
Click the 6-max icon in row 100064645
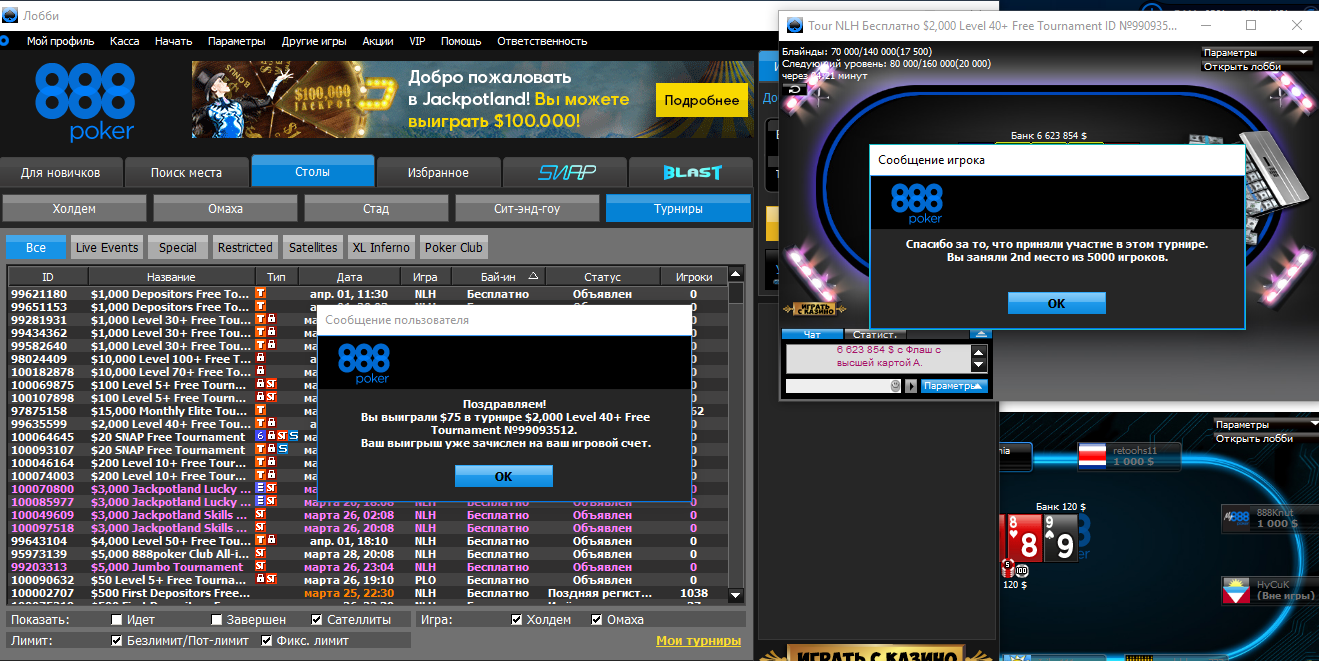(260, 437)
